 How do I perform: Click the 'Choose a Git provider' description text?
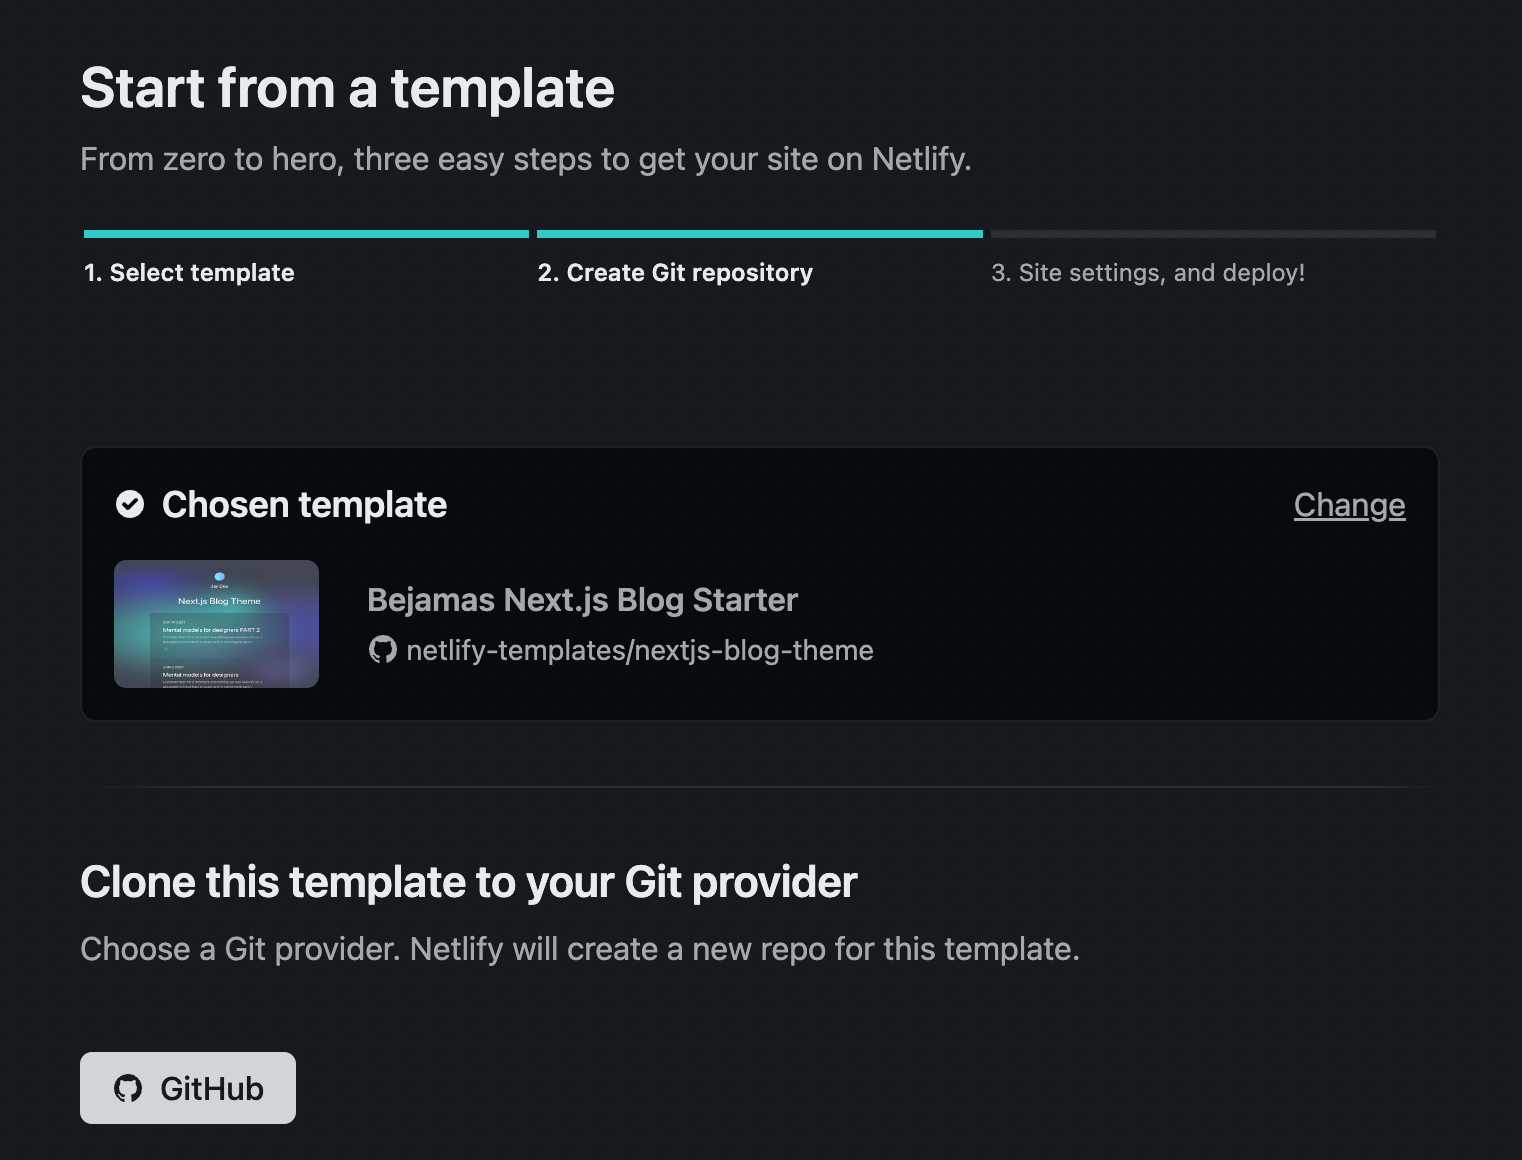[580, 949]
